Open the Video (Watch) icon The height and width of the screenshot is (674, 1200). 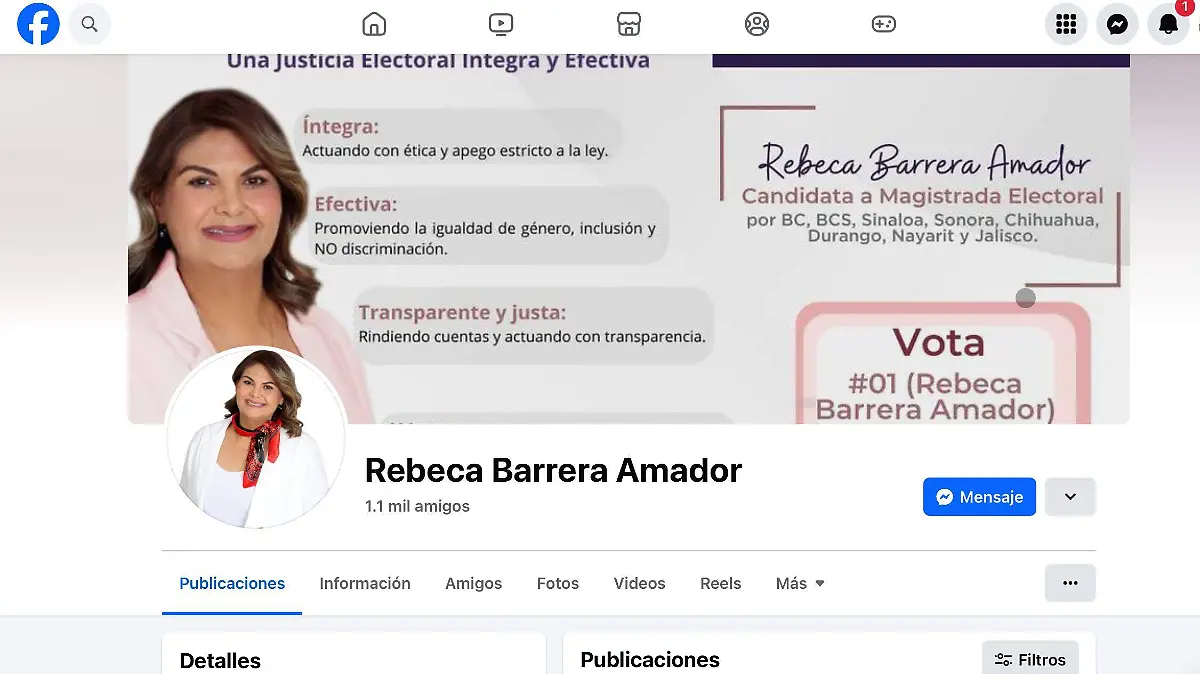[x=501, y=24]
